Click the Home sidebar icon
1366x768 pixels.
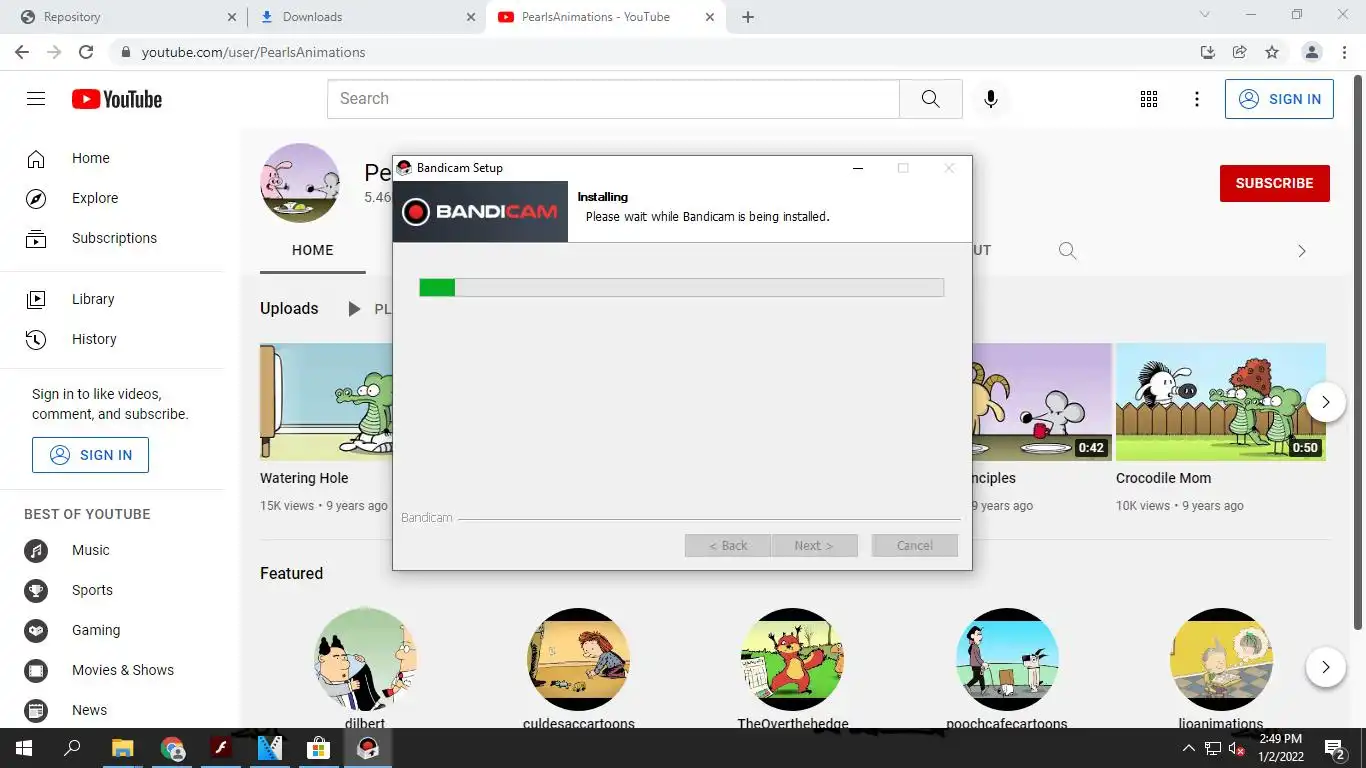36,158
